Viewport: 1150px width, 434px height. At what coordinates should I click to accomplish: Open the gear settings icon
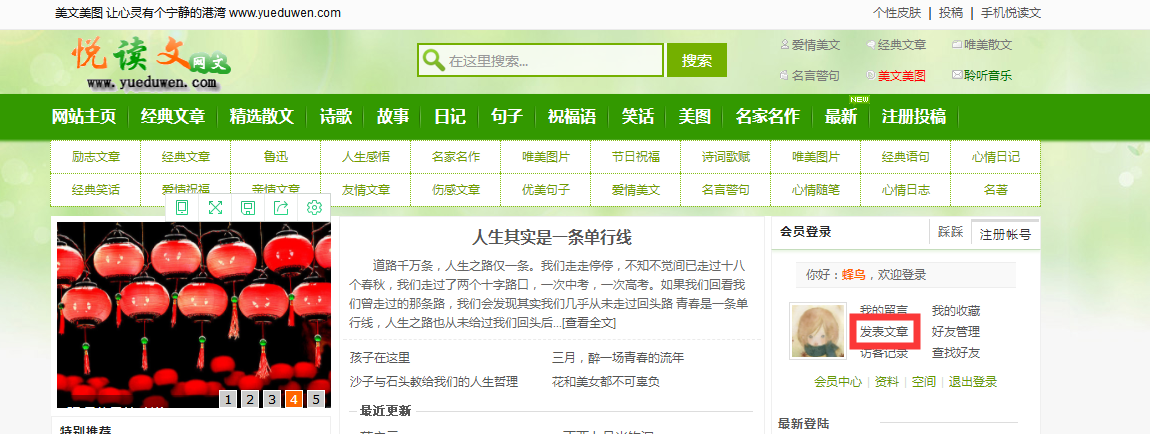point(314,208)
